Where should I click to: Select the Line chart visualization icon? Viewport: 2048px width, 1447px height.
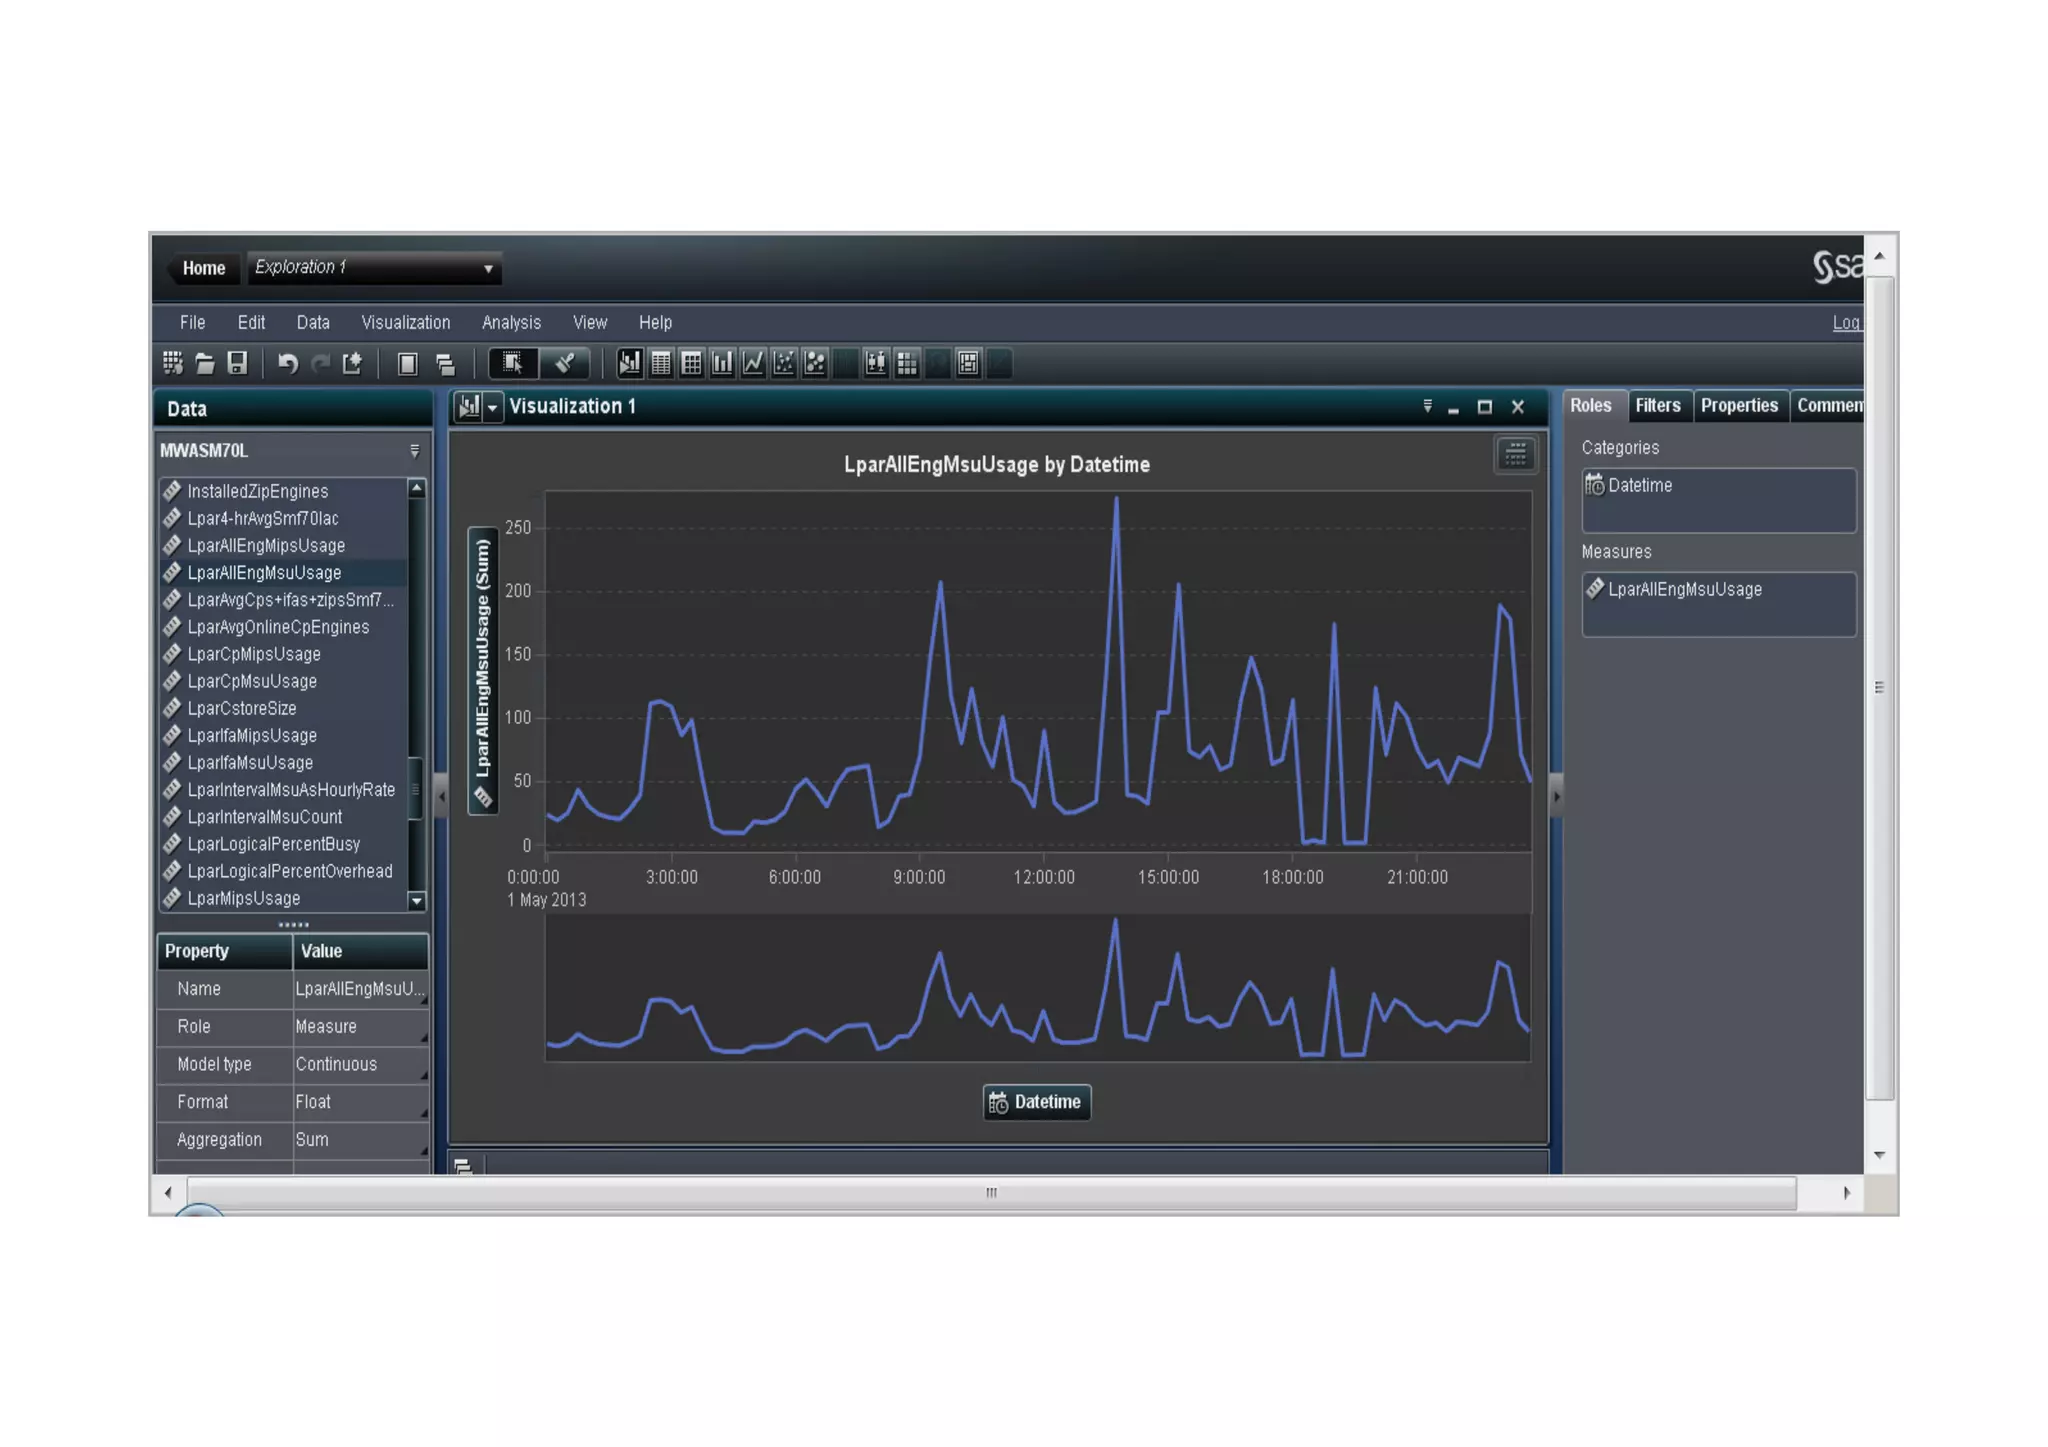tap(753, 364)
